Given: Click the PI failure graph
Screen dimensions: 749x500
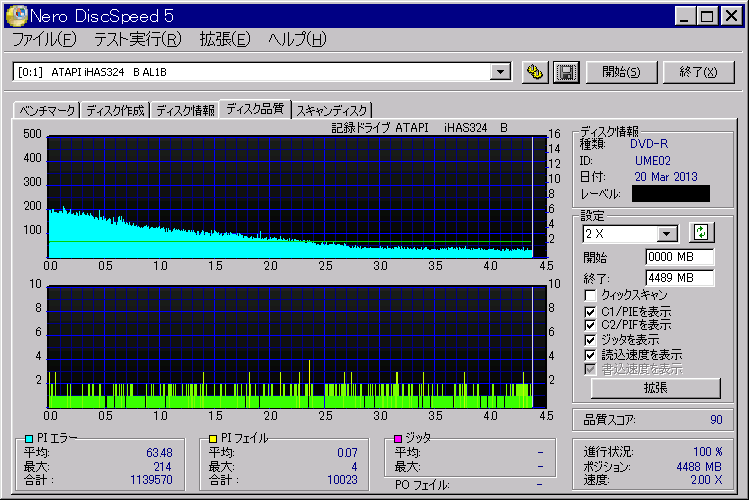Looking at the screenshot, I should 297,347.
